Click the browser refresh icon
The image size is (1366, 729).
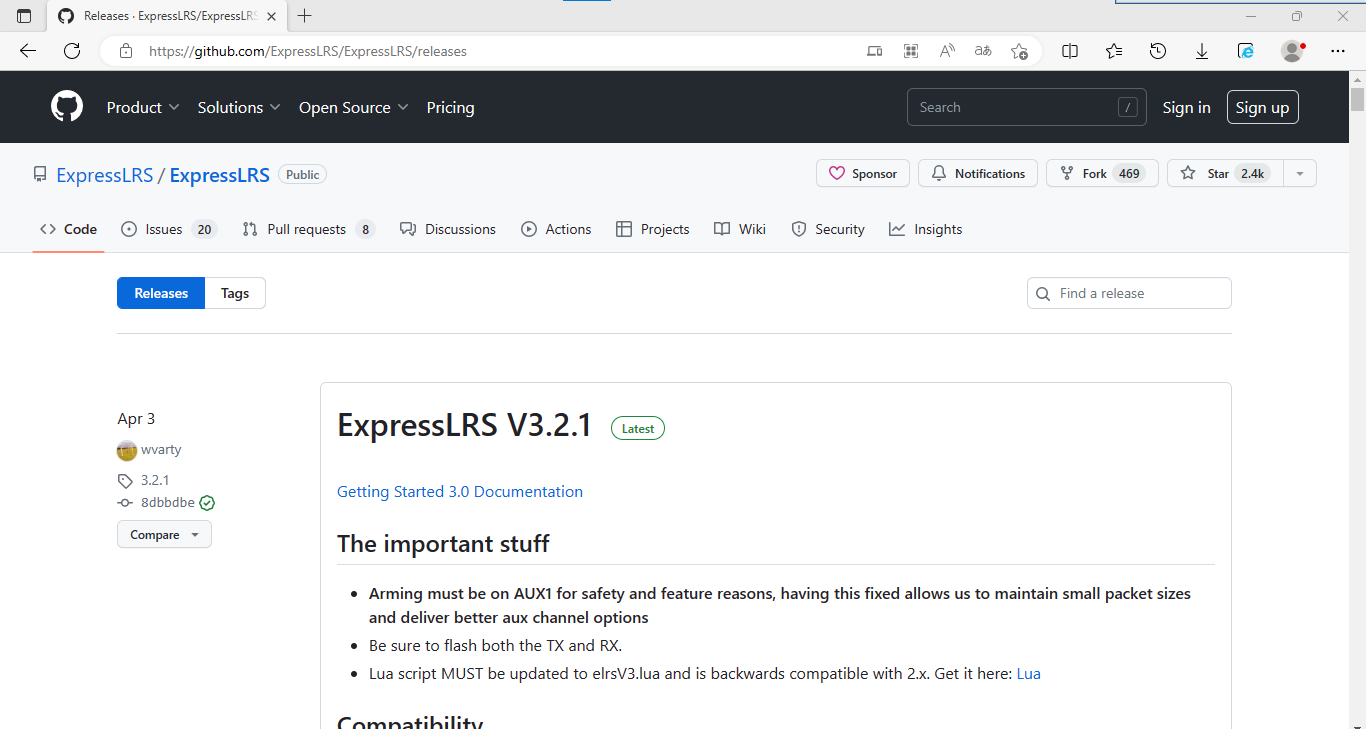click(72, 51)
